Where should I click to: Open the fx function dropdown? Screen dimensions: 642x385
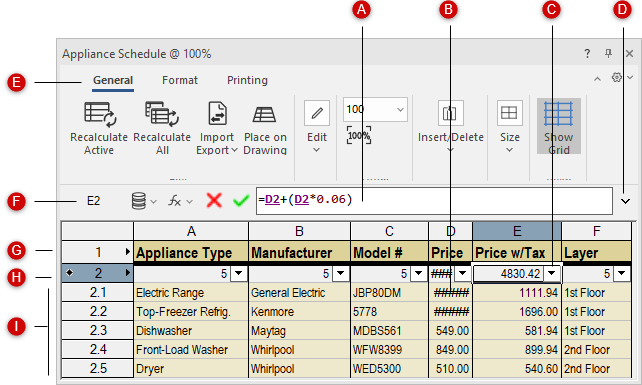click(x=181, y=201)
